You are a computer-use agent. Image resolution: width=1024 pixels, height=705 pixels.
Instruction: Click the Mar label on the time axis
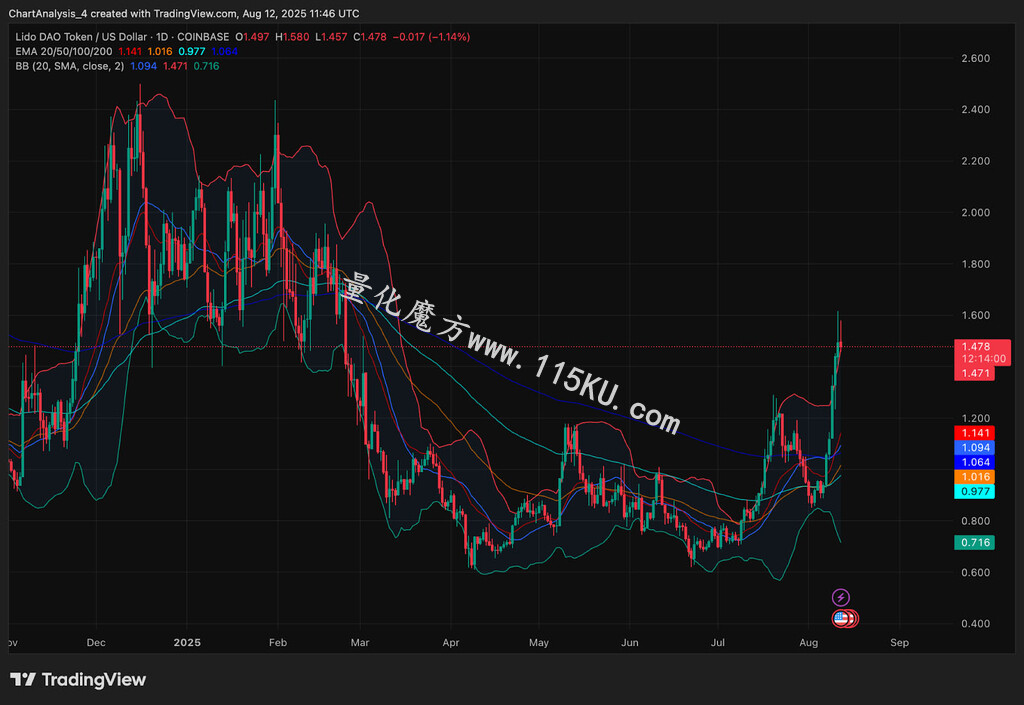point(360,642)
